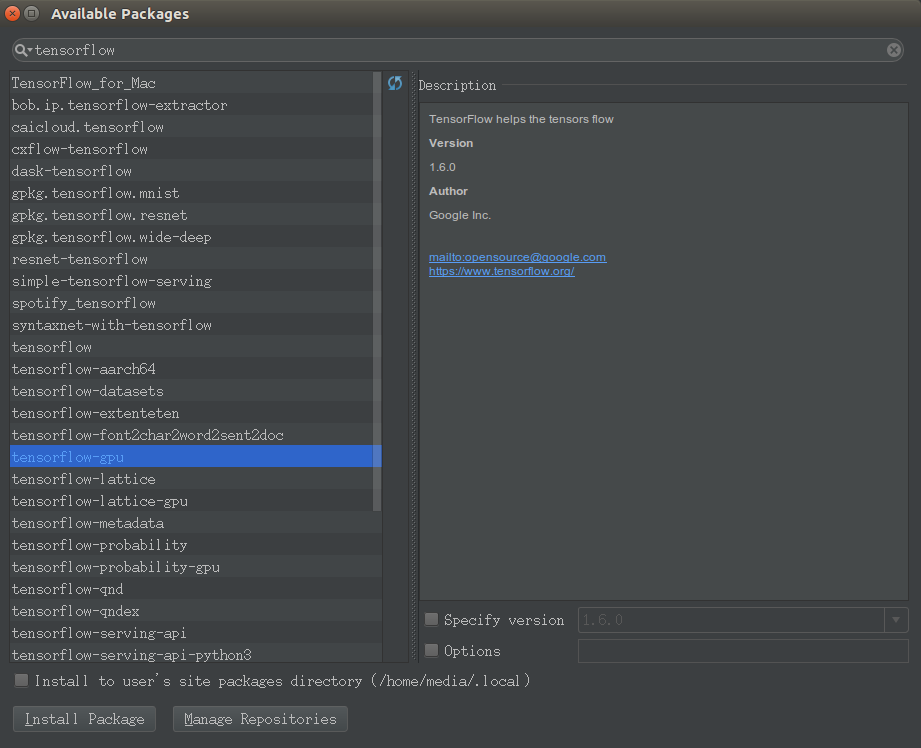Select tensorflow-font2char2word2sent2doc package
This screenshot has height=748, width=921.
[191, 435]
